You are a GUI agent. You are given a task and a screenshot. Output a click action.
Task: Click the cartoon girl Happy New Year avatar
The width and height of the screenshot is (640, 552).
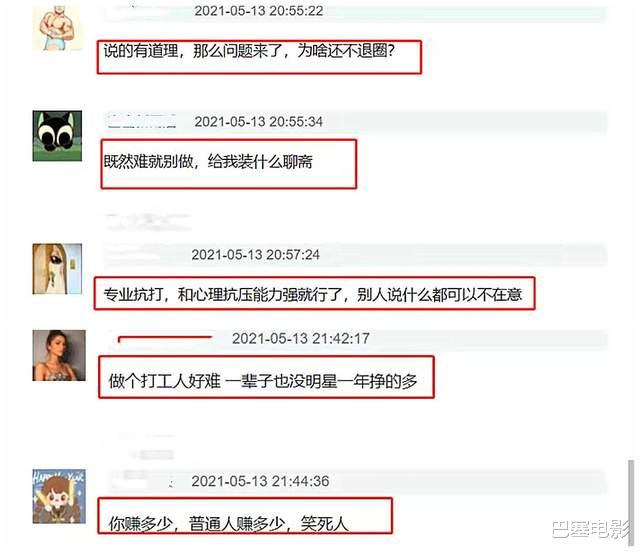click(x=59, y=496)
